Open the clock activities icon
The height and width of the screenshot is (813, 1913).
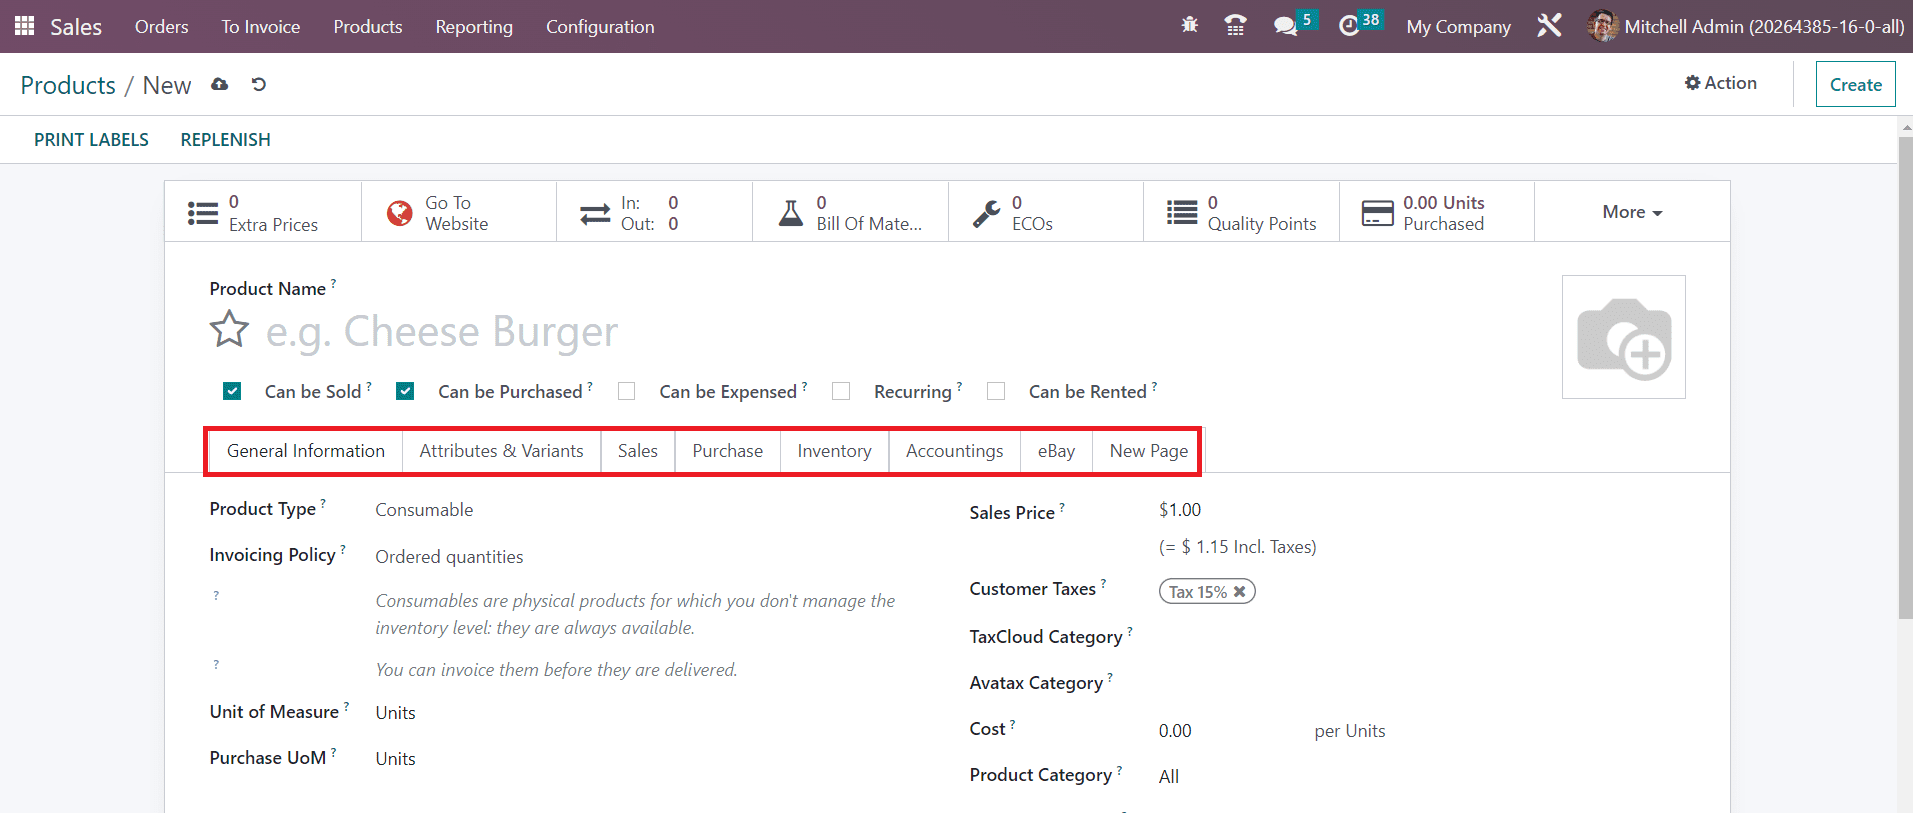[1349, 26]
